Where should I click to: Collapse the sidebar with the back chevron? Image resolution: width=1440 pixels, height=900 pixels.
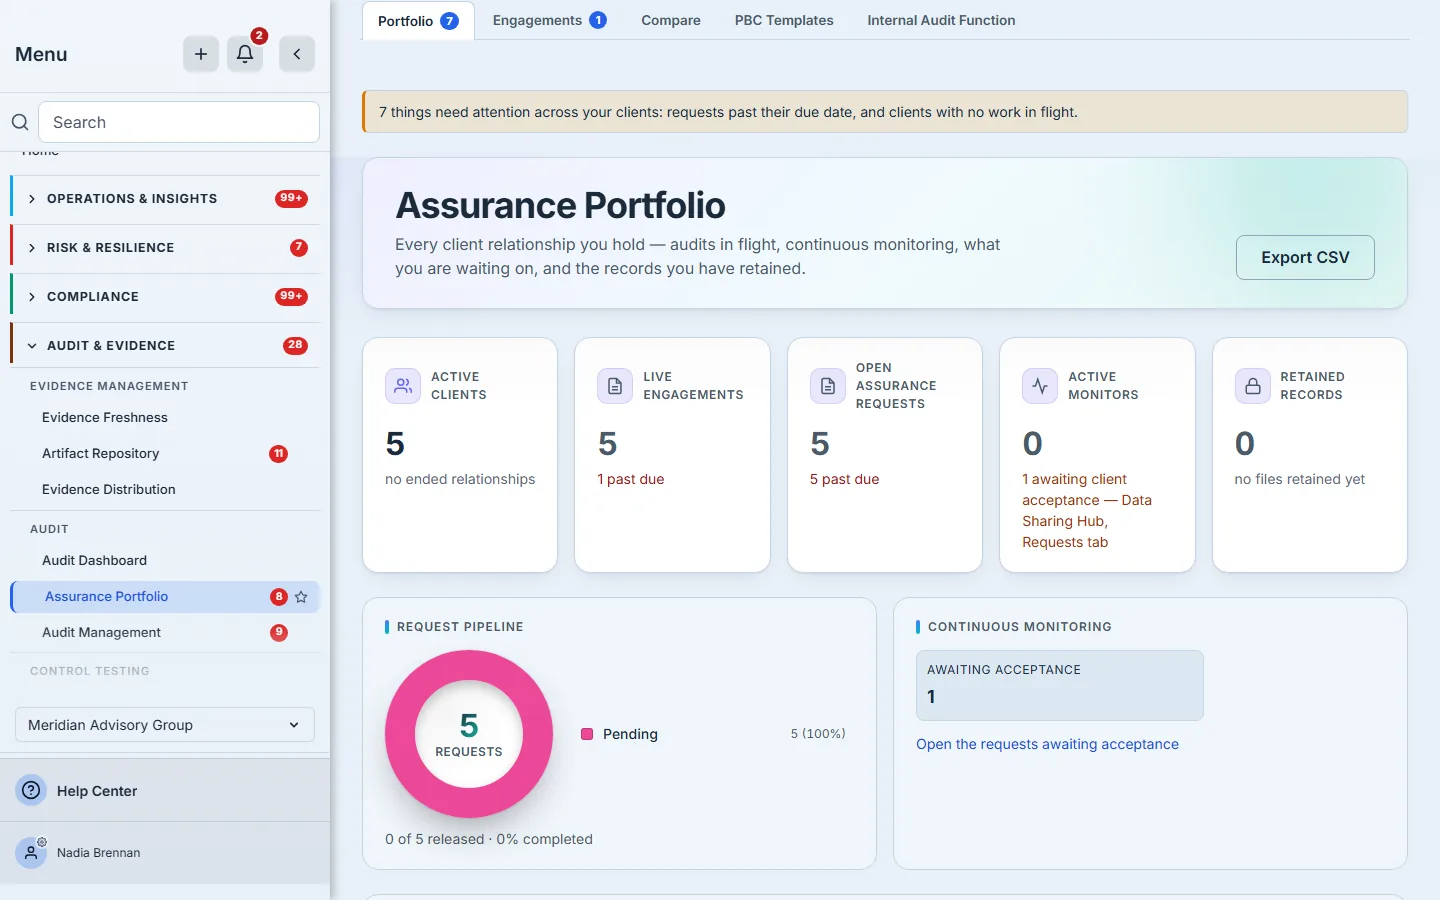click(x=297, y=54)
